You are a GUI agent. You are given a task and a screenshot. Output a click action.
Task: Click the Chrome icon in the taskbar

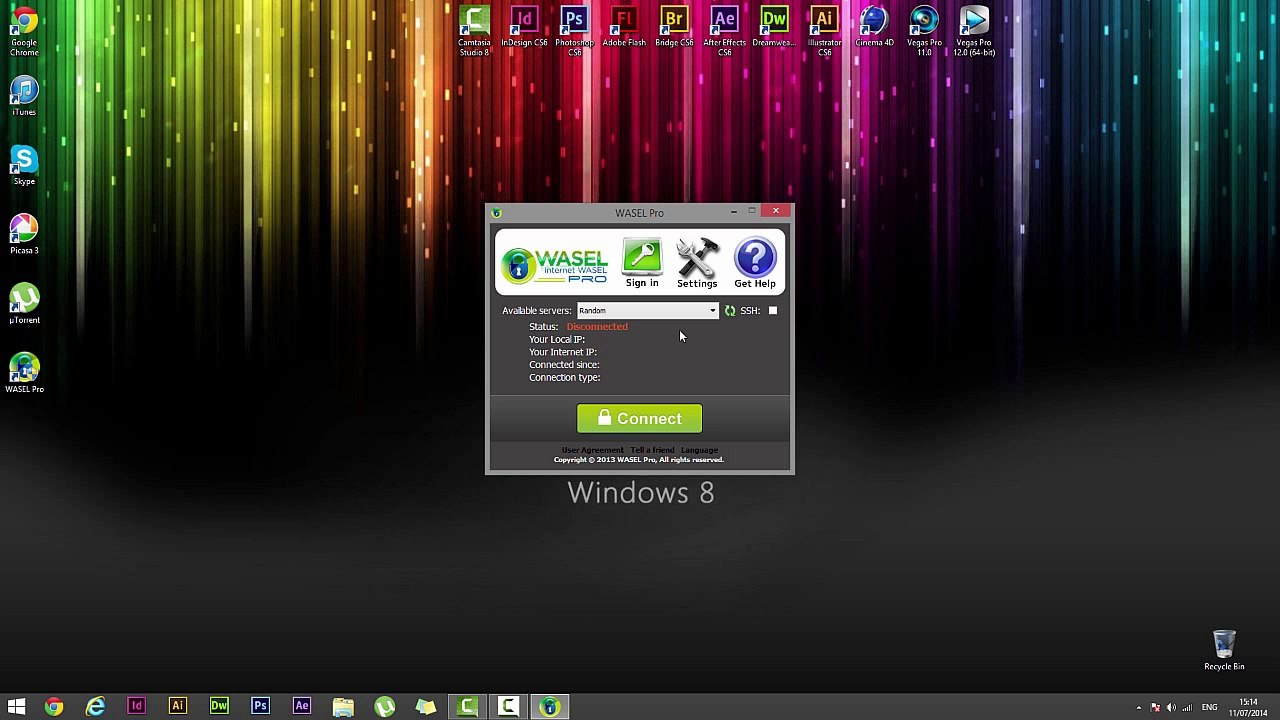click(x=54, y=707)
